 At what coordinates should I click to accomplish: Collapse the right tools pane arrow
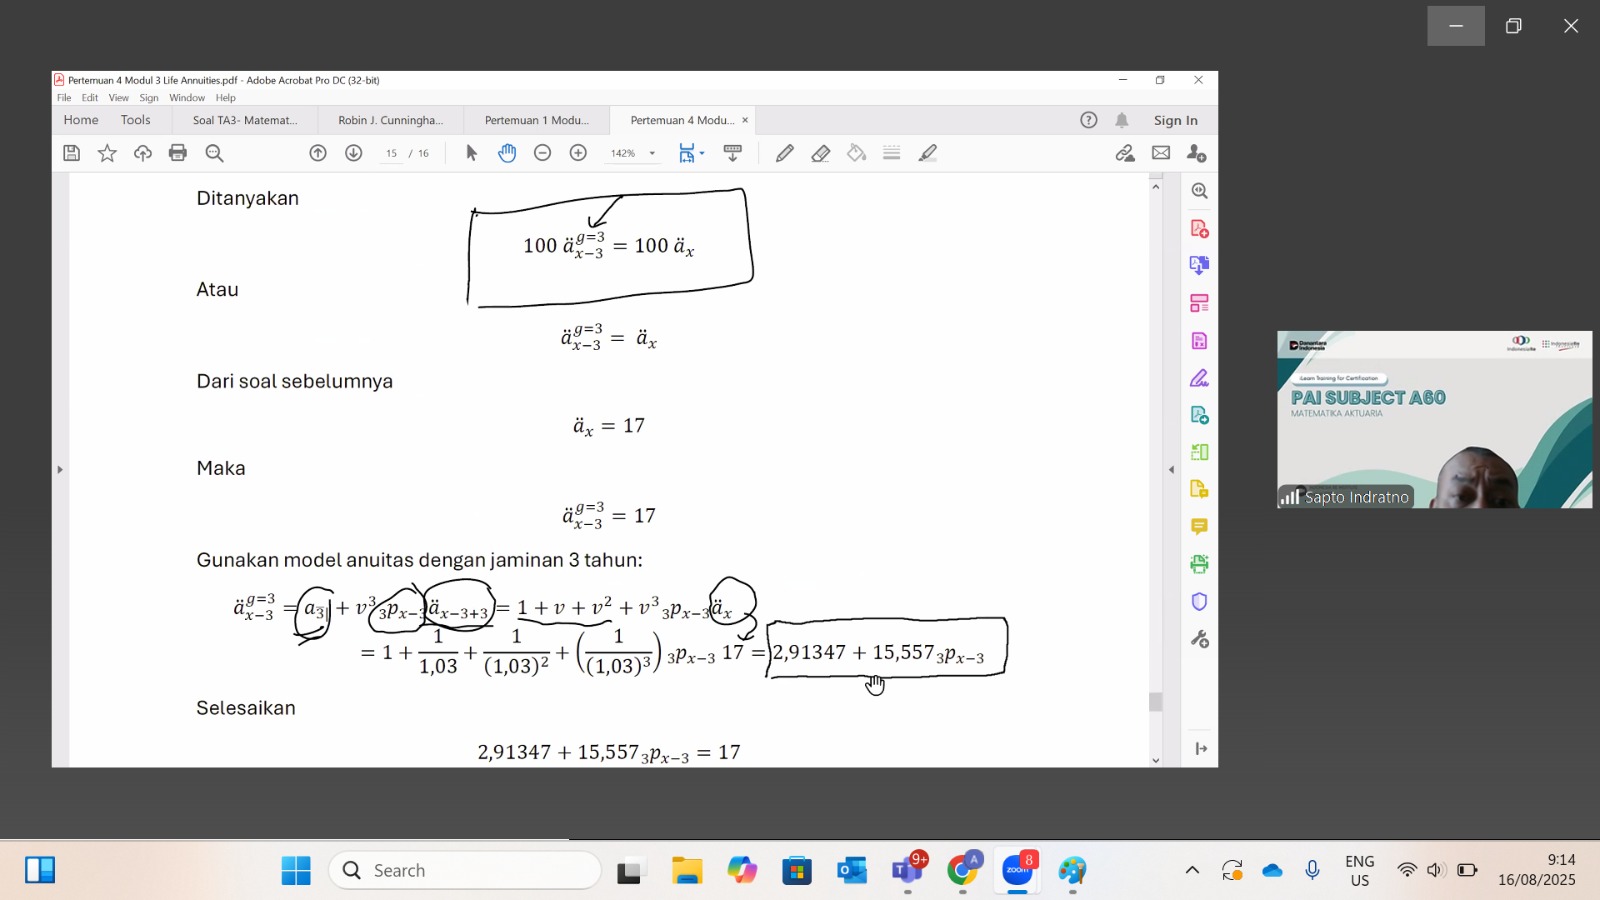click(1171, 469)
